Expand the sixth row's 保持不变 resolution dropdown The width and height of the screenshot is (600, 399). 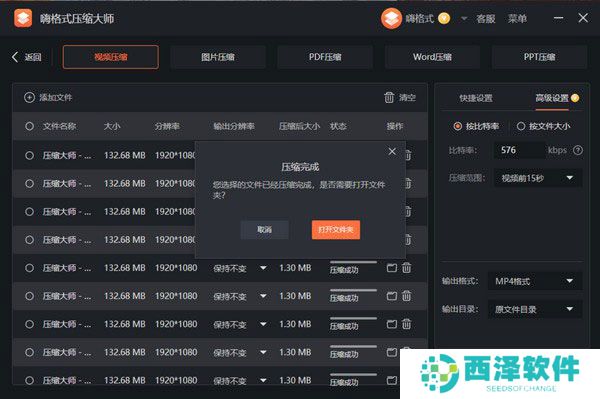263,296
